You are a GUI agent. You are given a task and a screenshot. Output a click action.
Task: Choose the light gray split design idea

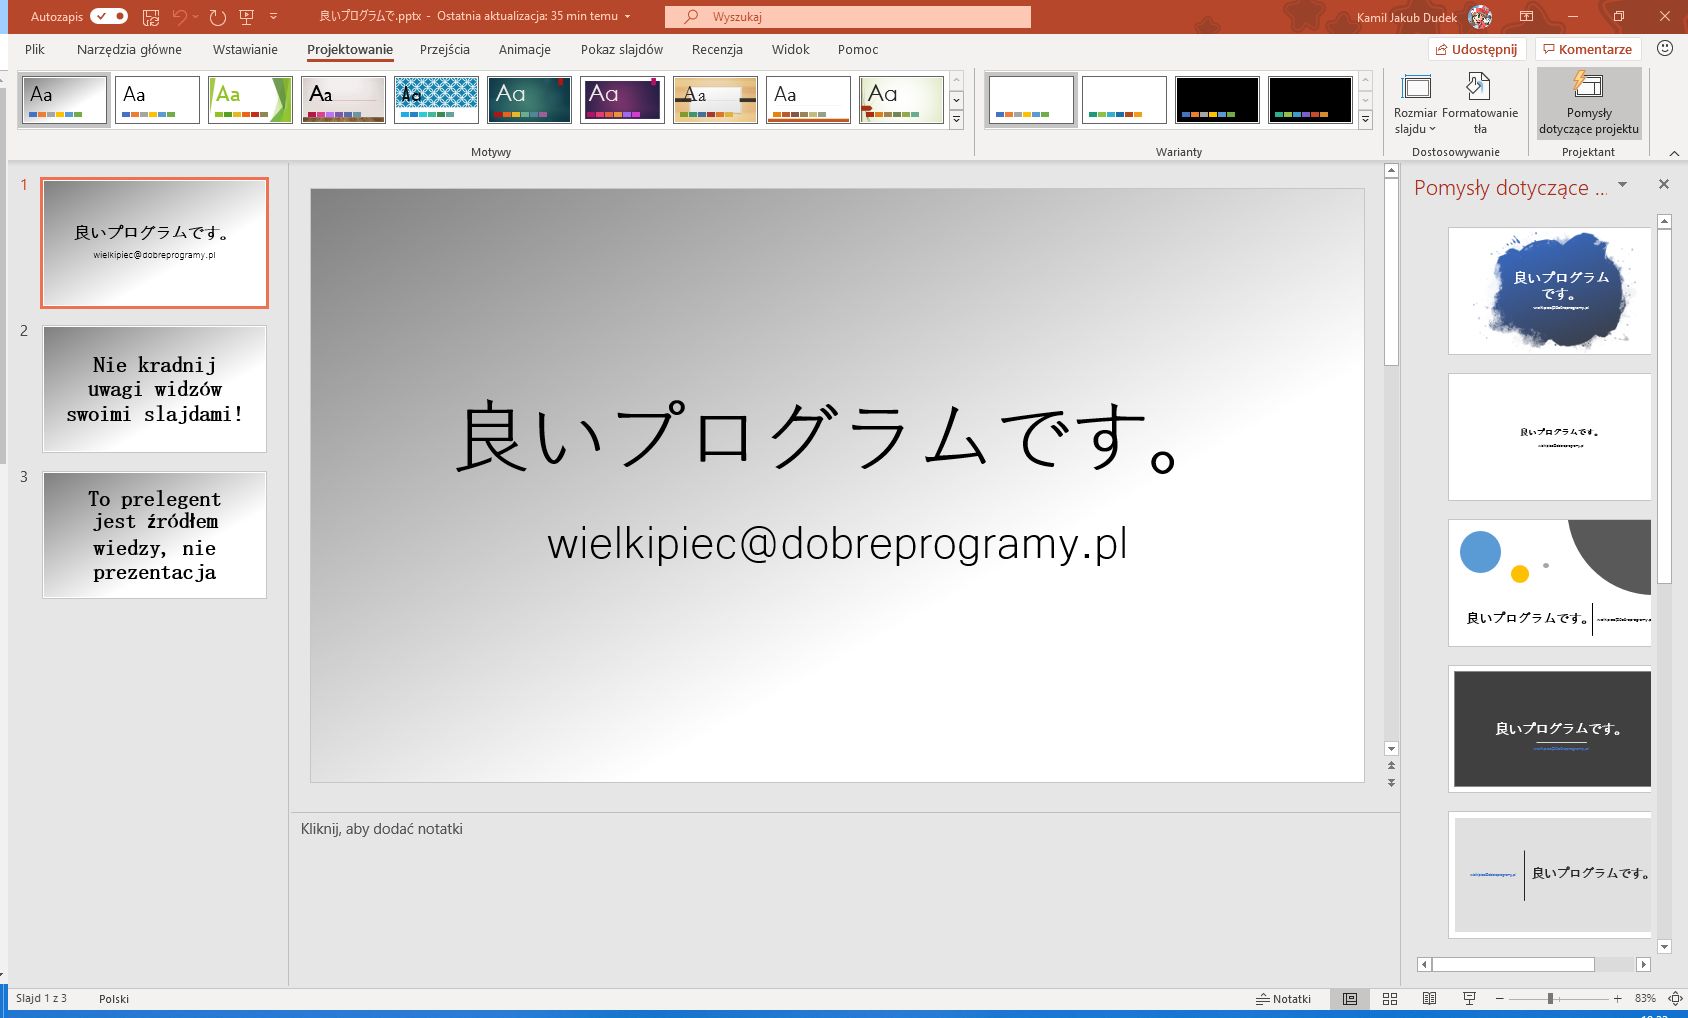click(x=1549, y=875)
